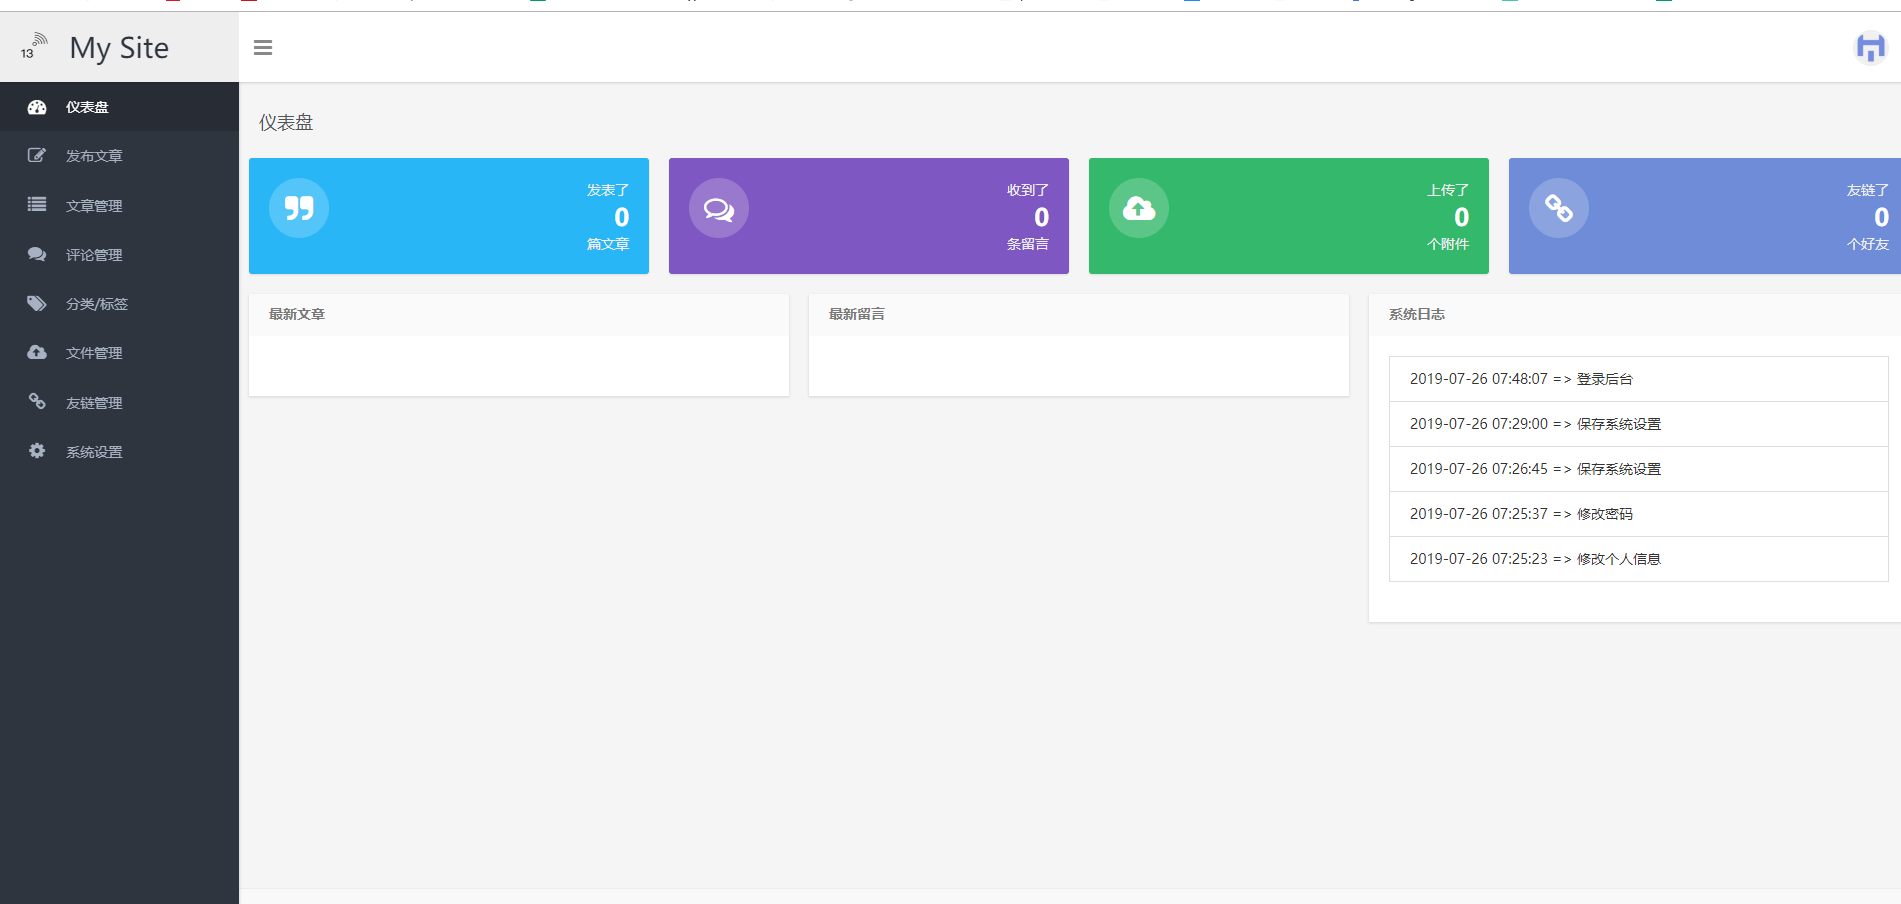Image resolution: width=1901 pixels, height=904 pixels.
Task: Click the save icon at the top right
Action: [1870, 47]
